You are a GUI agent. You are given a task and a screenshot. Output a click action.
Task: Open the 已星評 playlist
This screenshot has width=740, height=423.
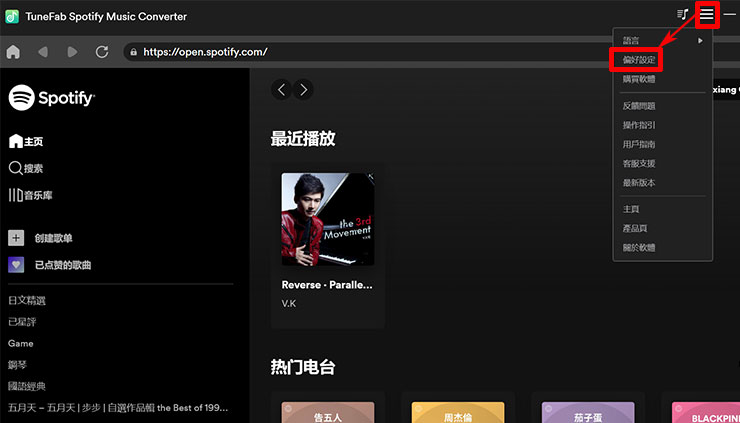coord(22,322)
